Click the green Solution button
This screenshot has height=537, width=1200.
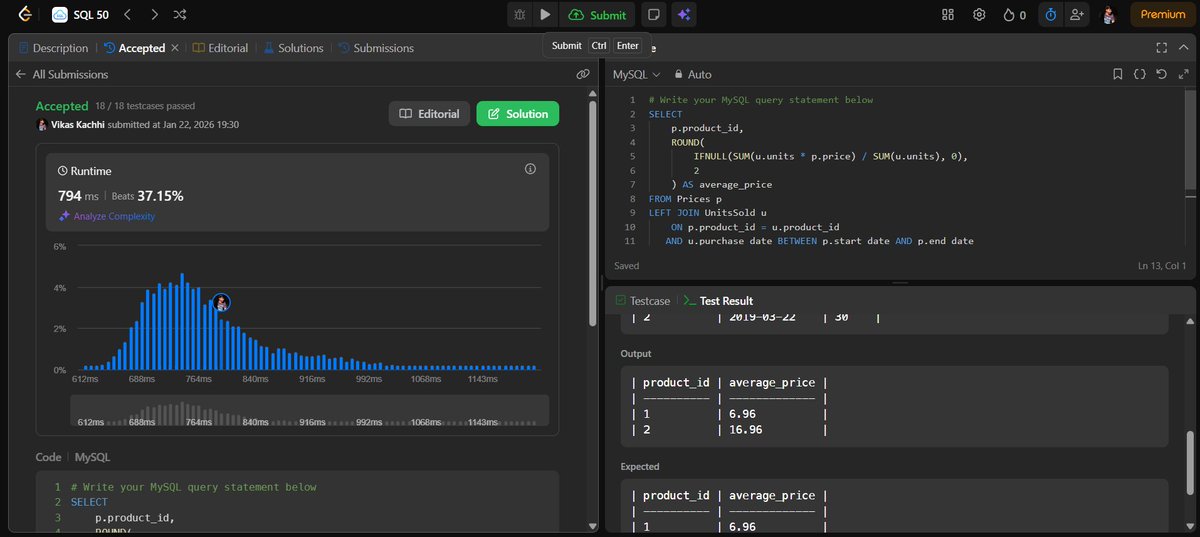pos(517,114)
